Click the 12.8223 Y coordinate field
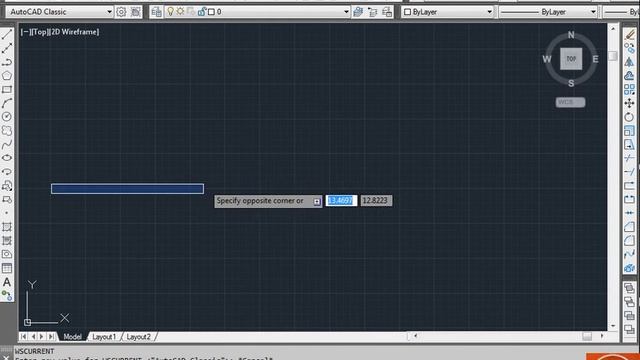This screenshot has width=640, height=360. coord(376,200)
